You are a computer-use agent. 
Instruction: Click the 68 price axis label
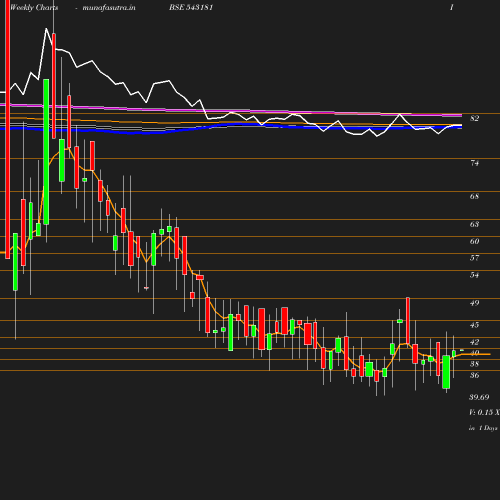(474, 196)
